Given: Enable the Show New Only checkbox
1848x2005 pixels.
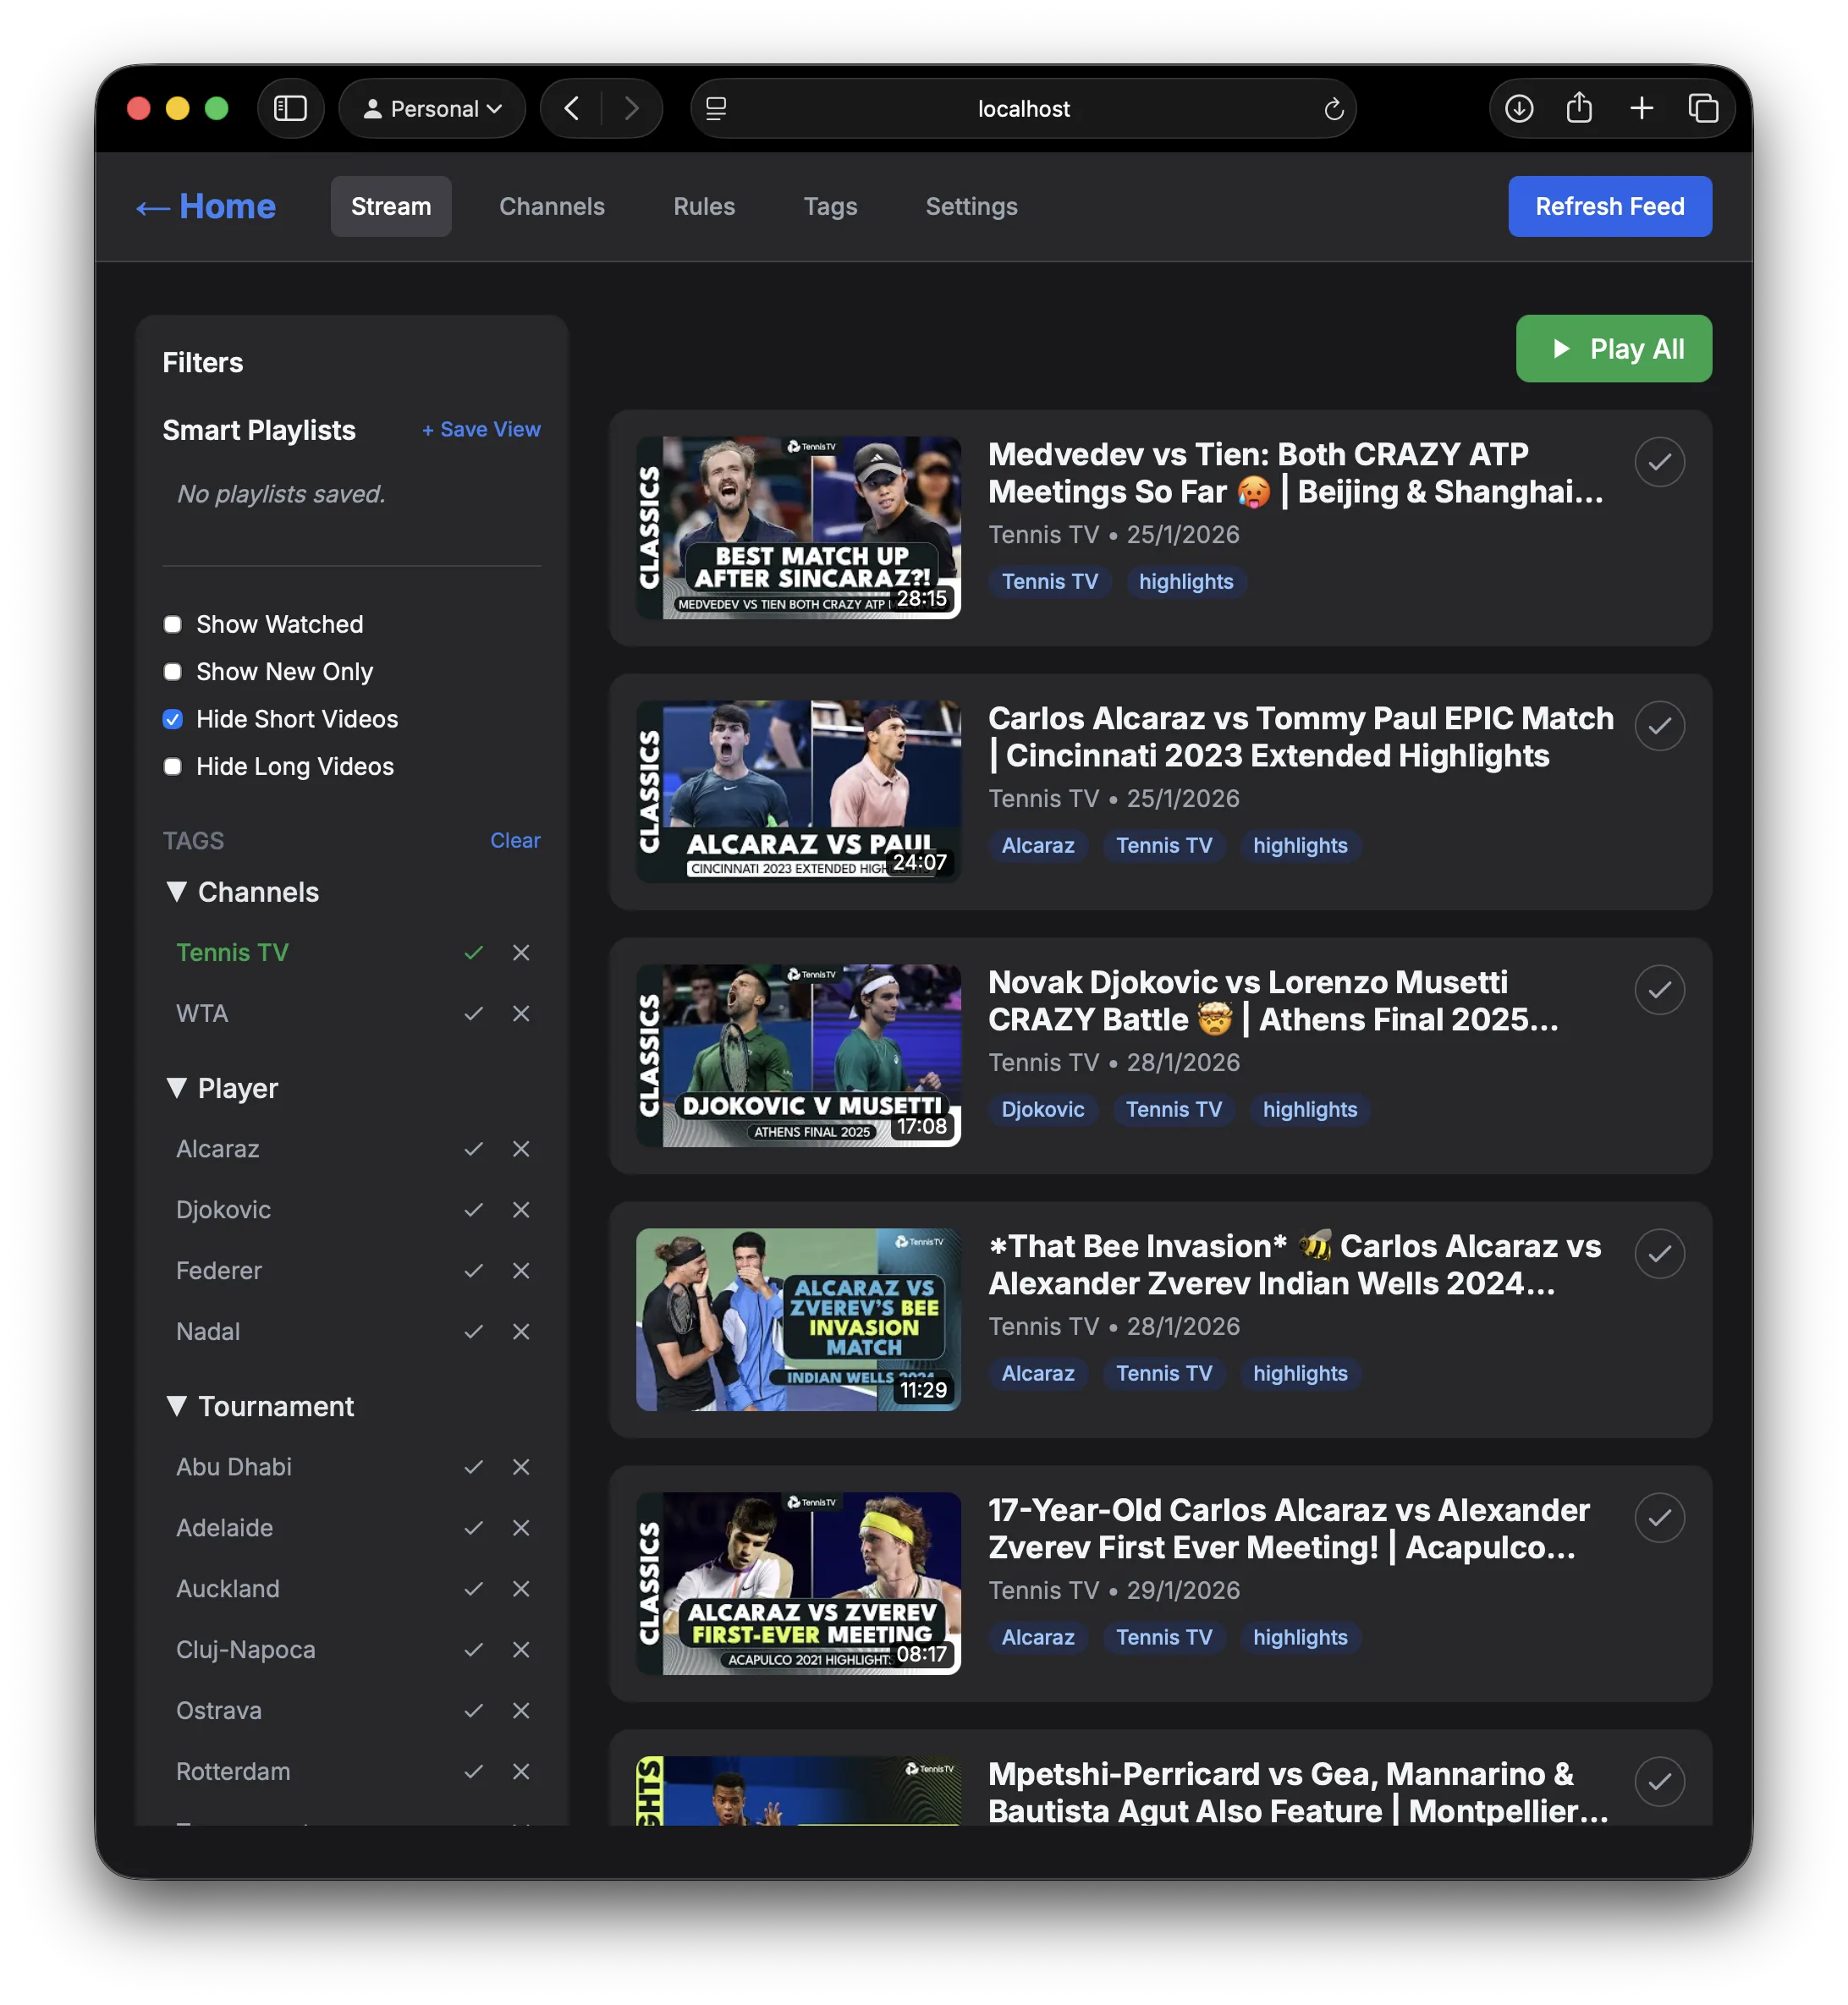Looking at the screenshot, I should 172,672.
